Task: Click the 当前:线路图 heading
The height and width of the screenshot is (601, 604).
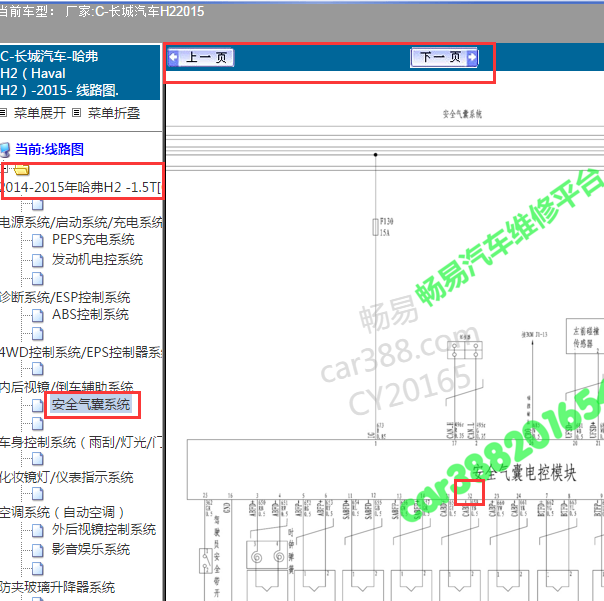Action: coord(49,149)
